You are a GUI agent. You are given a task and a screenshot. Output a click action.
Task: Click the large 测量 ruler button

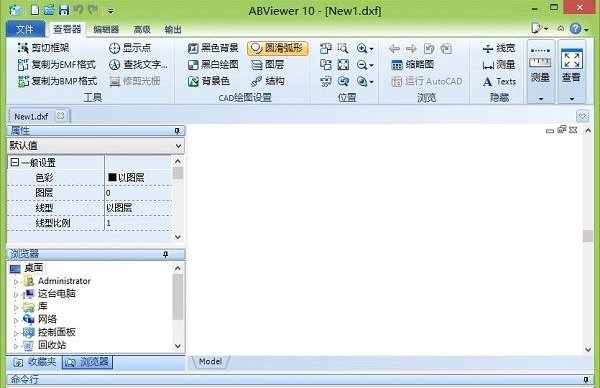[540, 66]
